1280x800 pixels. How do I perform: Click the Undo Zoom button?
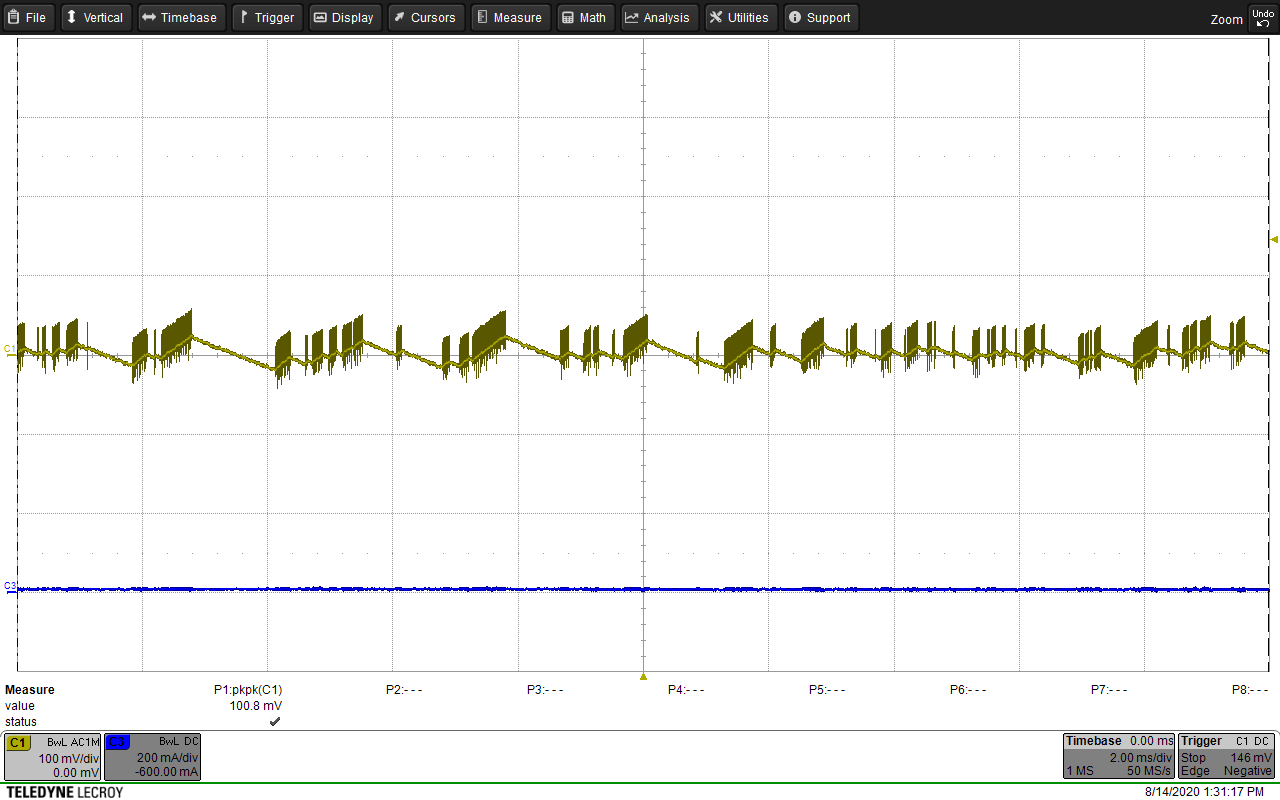coord(1262,17)
